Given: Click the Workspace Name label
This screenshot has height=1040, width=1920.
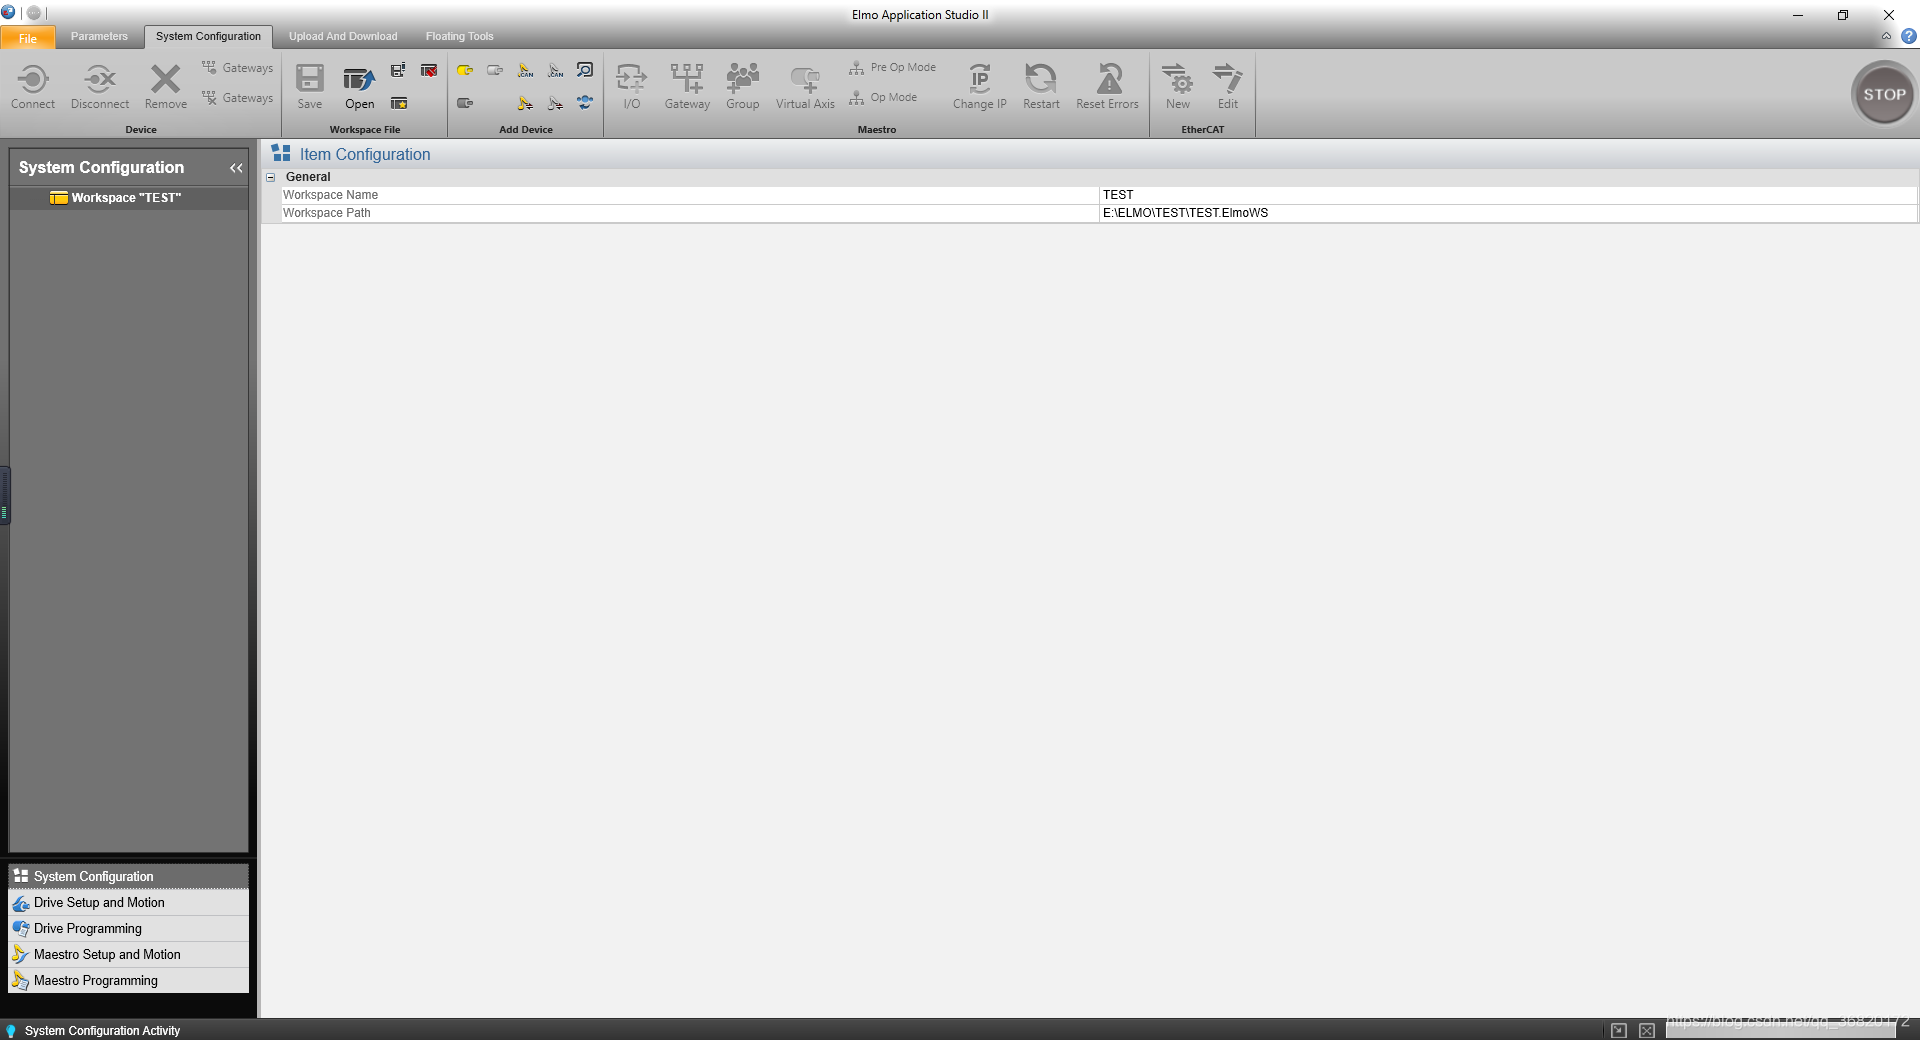Looking at the screenshot, I should [x=330, y=195].
